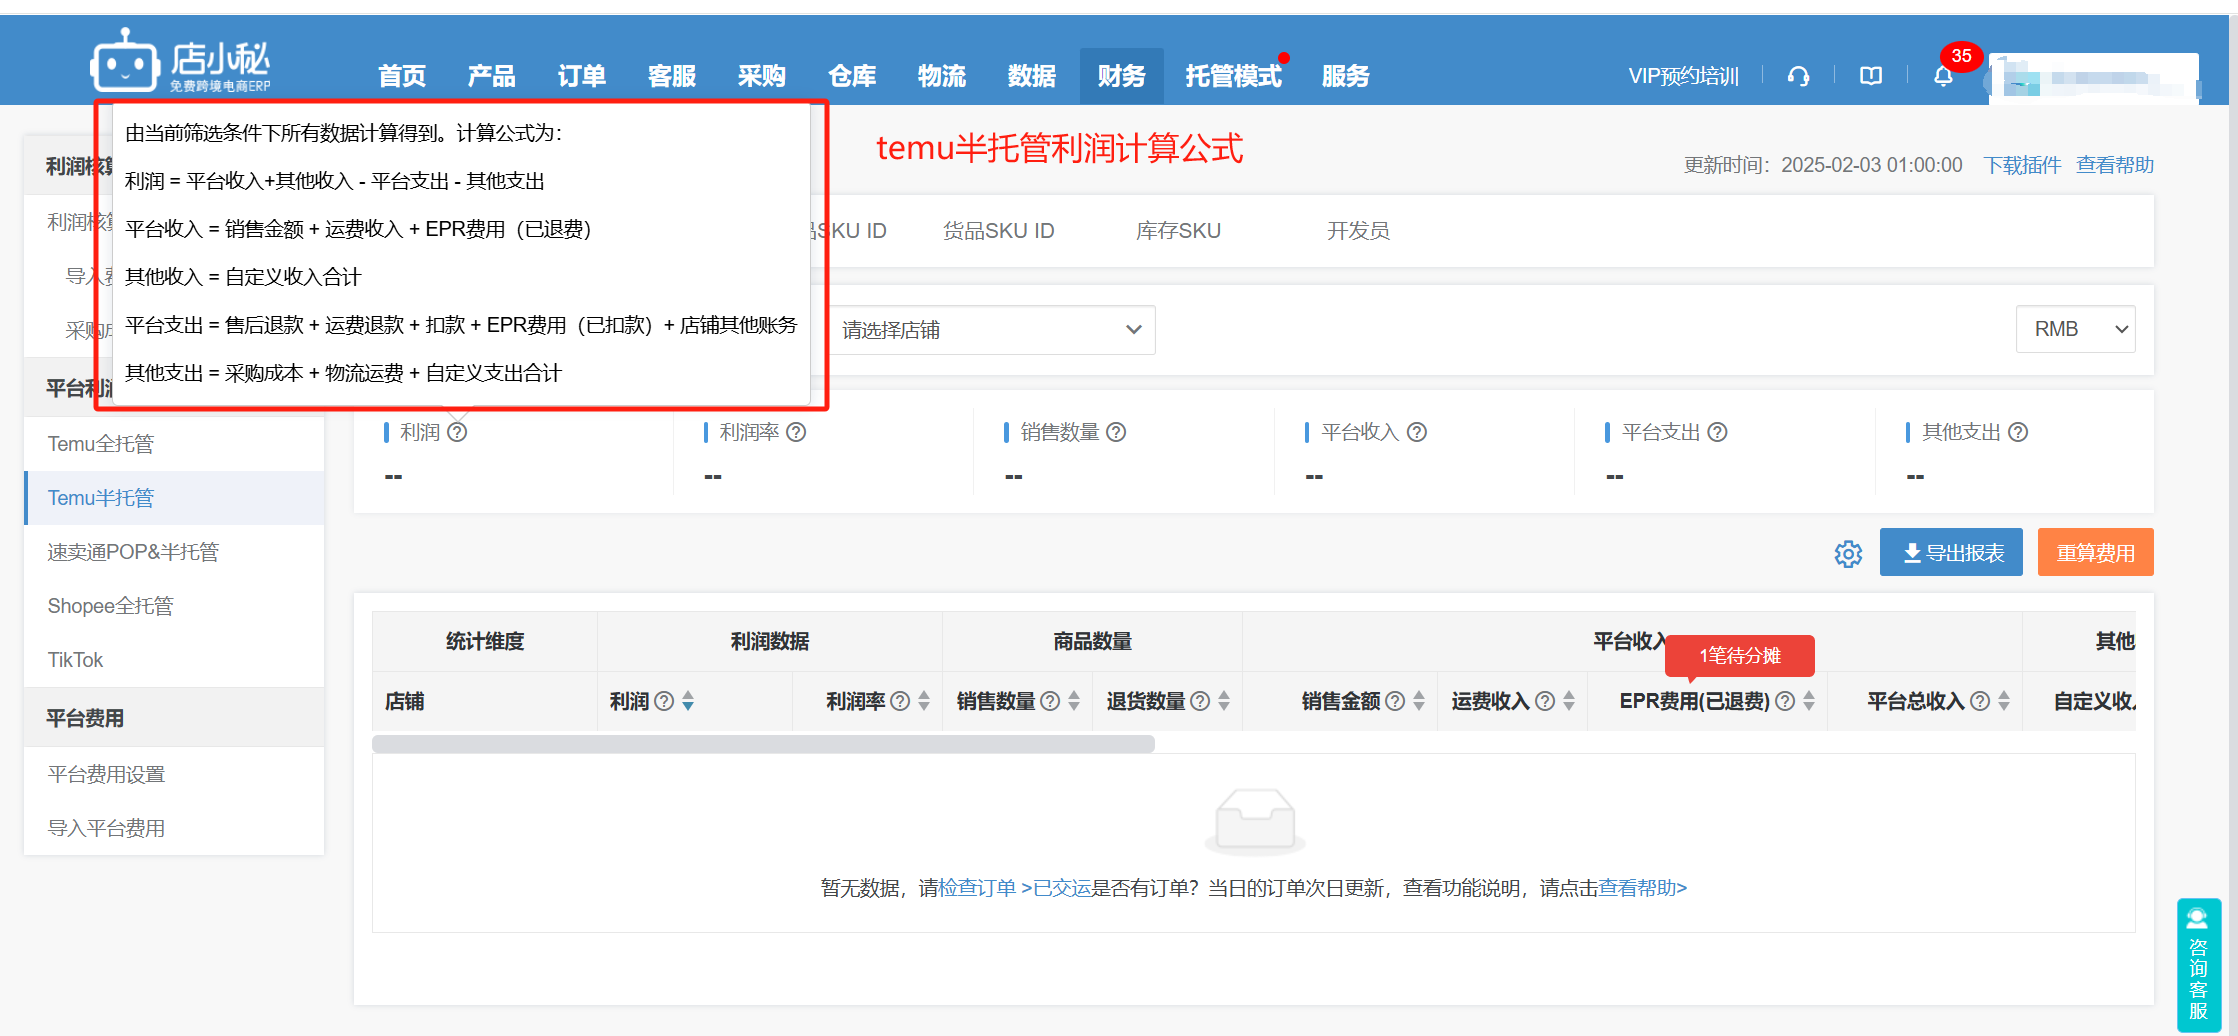Select Shopee全托管 in sidebar
2238x1036 pixels.
(174, 606)
